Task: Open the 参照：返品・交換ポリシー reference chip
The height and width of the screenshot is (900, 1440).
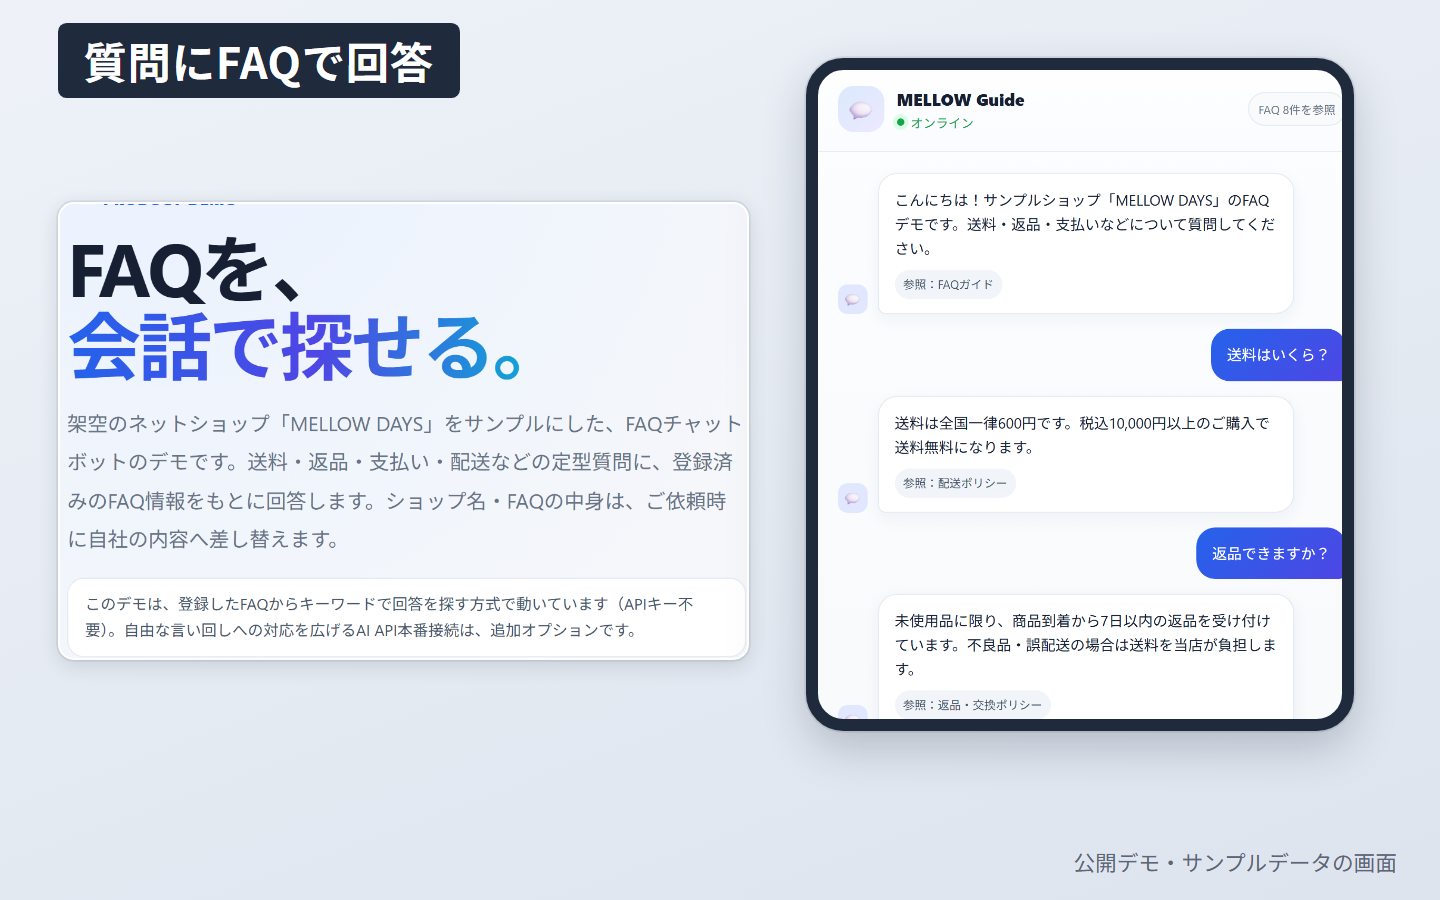Action: (972, 705)
